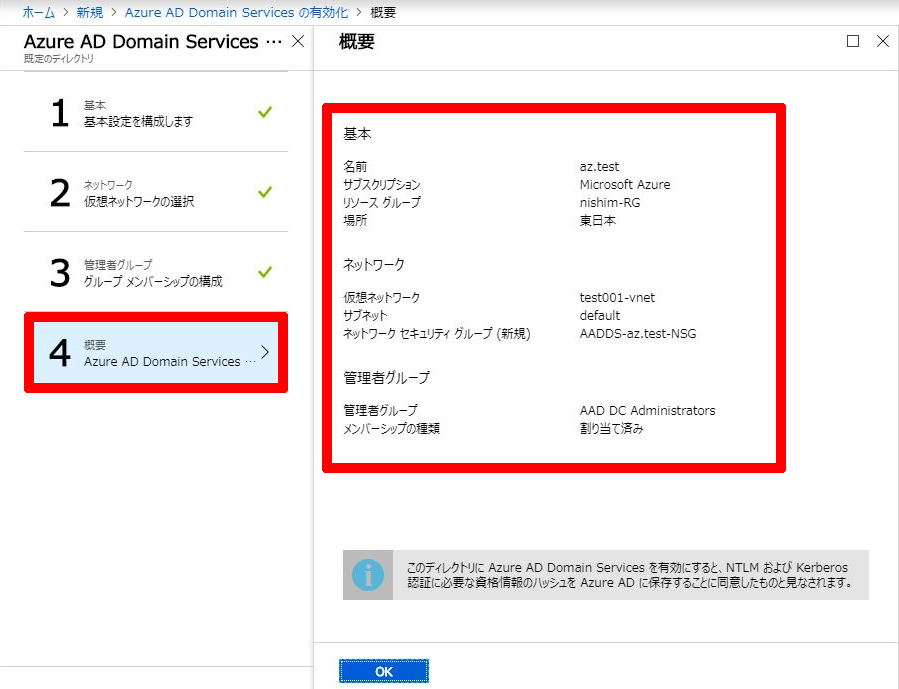Click the サブスクリプション label
This screenshot has height=689, width=899.
click(382, 185)
